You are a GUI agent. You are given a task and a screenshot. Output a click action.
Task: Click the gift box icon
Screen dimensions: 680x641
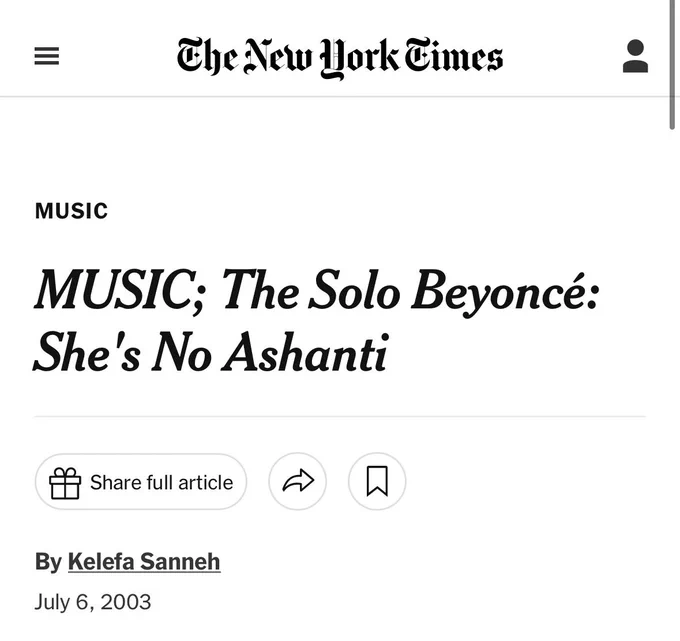point(65,483)
